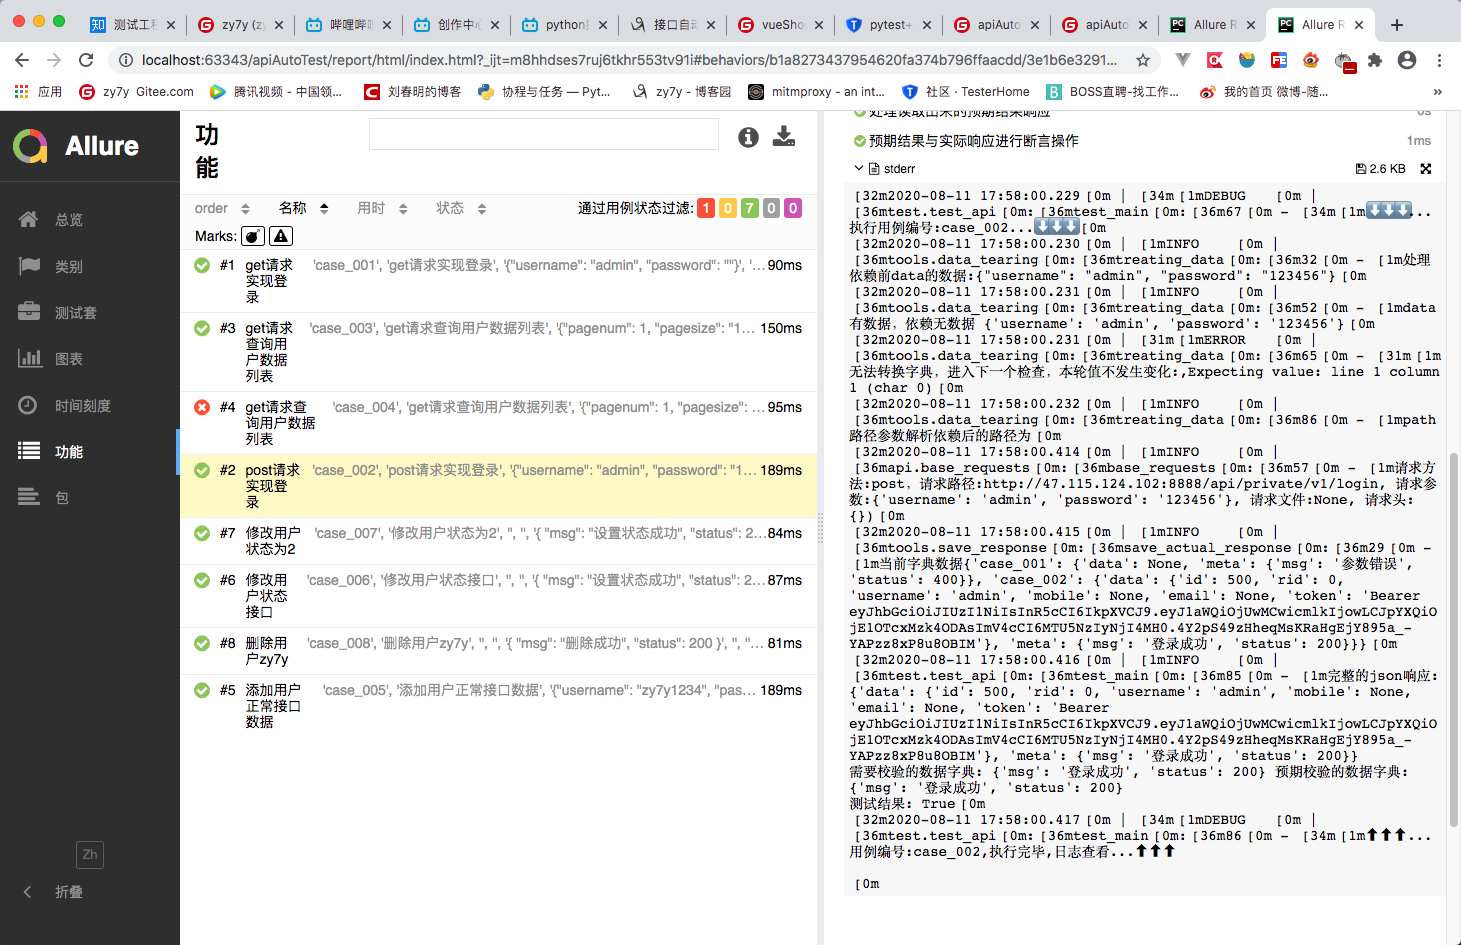This screenshot has width=1461, height=945.
Task: Open Chrome three-dot menu
Action: 1439,60
